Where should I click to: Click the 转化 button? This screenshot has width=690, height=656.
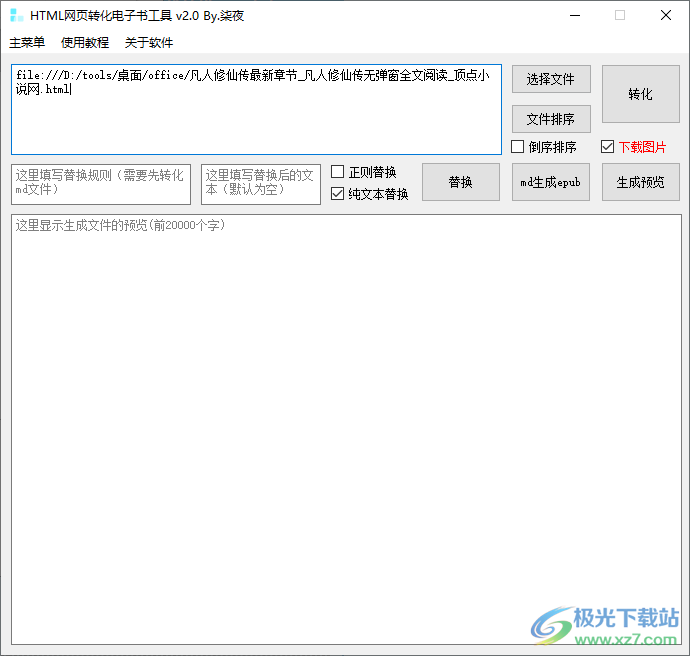click(641, 94)
